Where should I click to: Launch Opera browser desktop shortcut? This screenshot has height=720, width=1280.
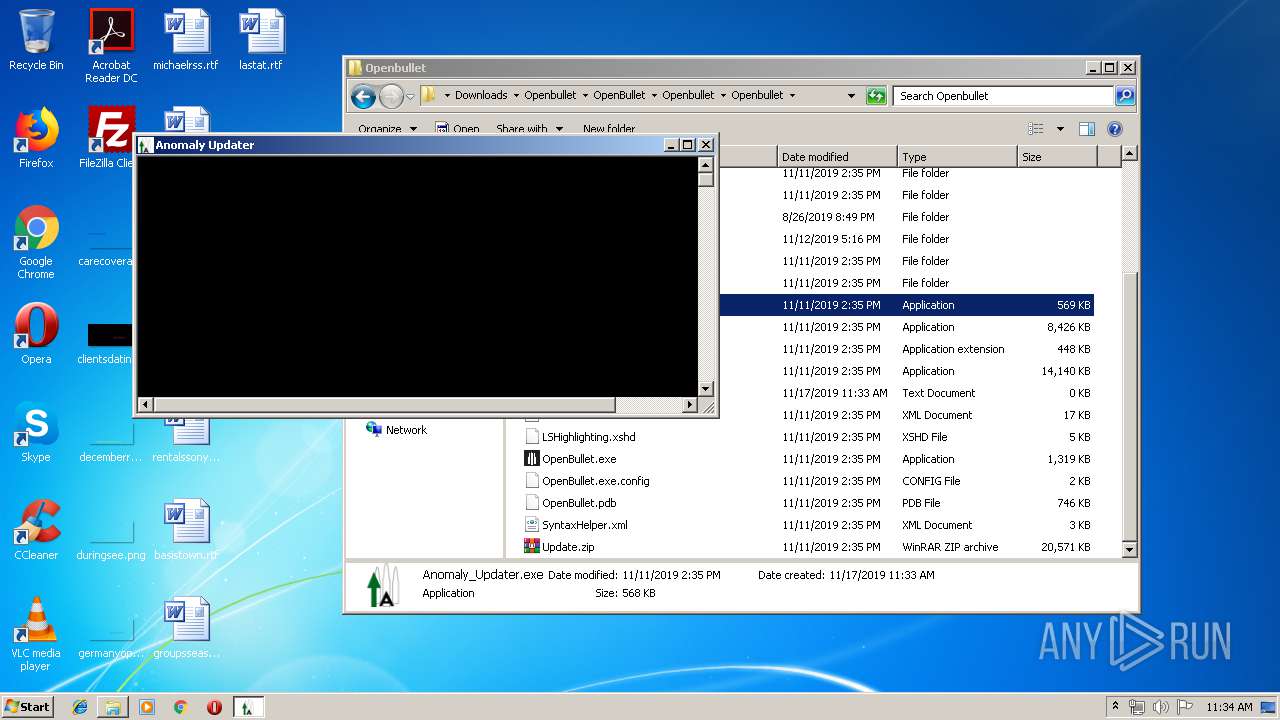point(36,334)
